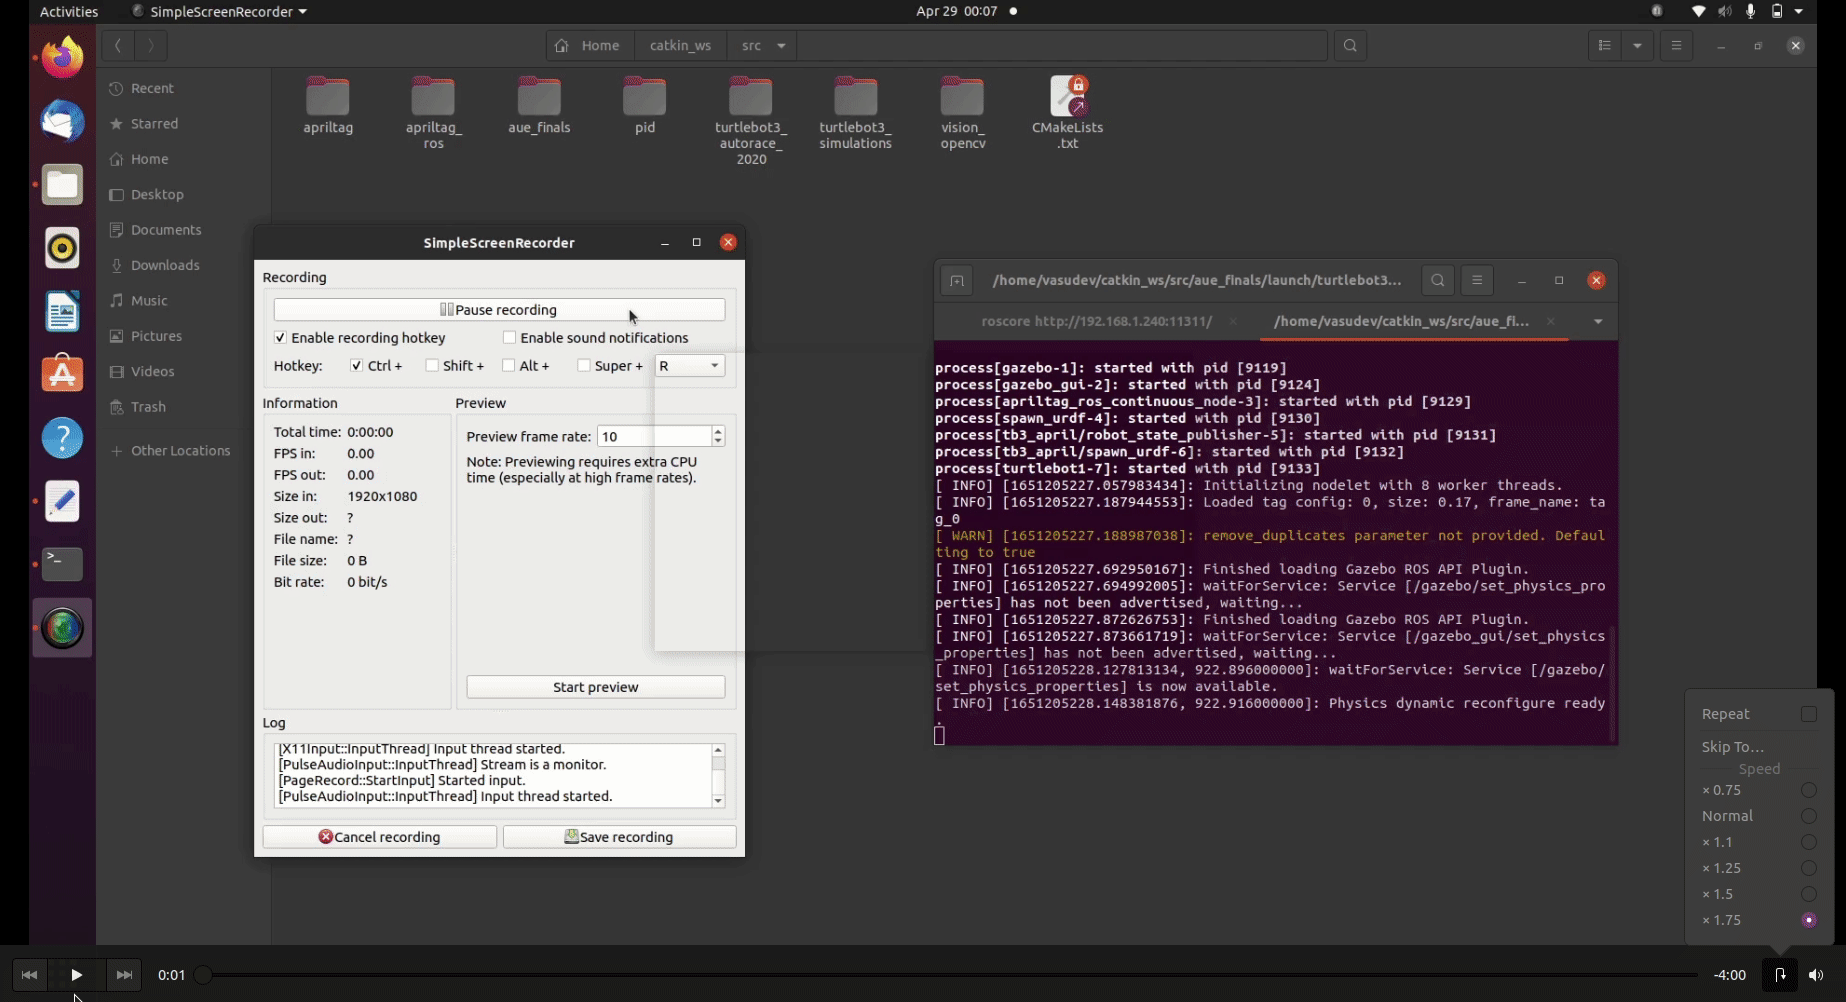The width and height of the screenshot is (1846, 1002).
Task: Open the pid folder
Action: coord(644,105)
